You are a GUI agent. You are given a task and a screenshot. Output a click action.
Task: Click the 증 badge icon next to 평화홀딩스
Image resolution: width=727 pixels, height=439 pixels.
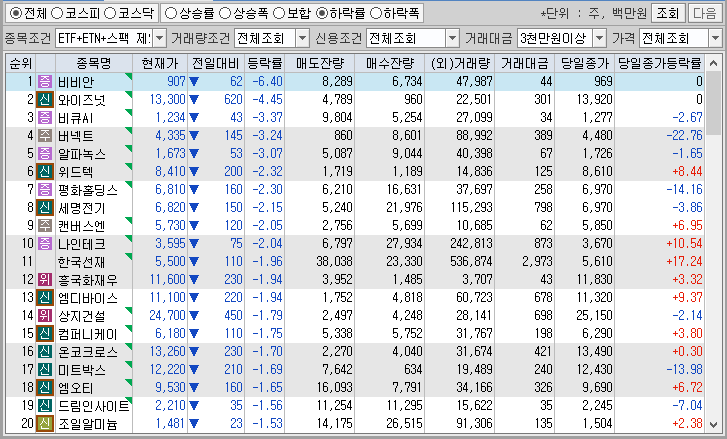click(x=45, y=190)
